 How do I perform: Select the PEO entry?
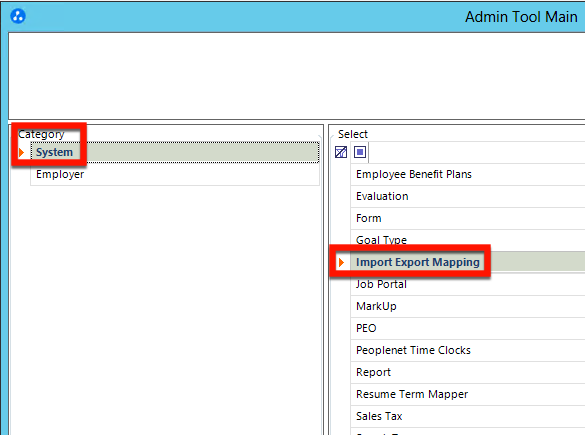(x=468, y=328)
